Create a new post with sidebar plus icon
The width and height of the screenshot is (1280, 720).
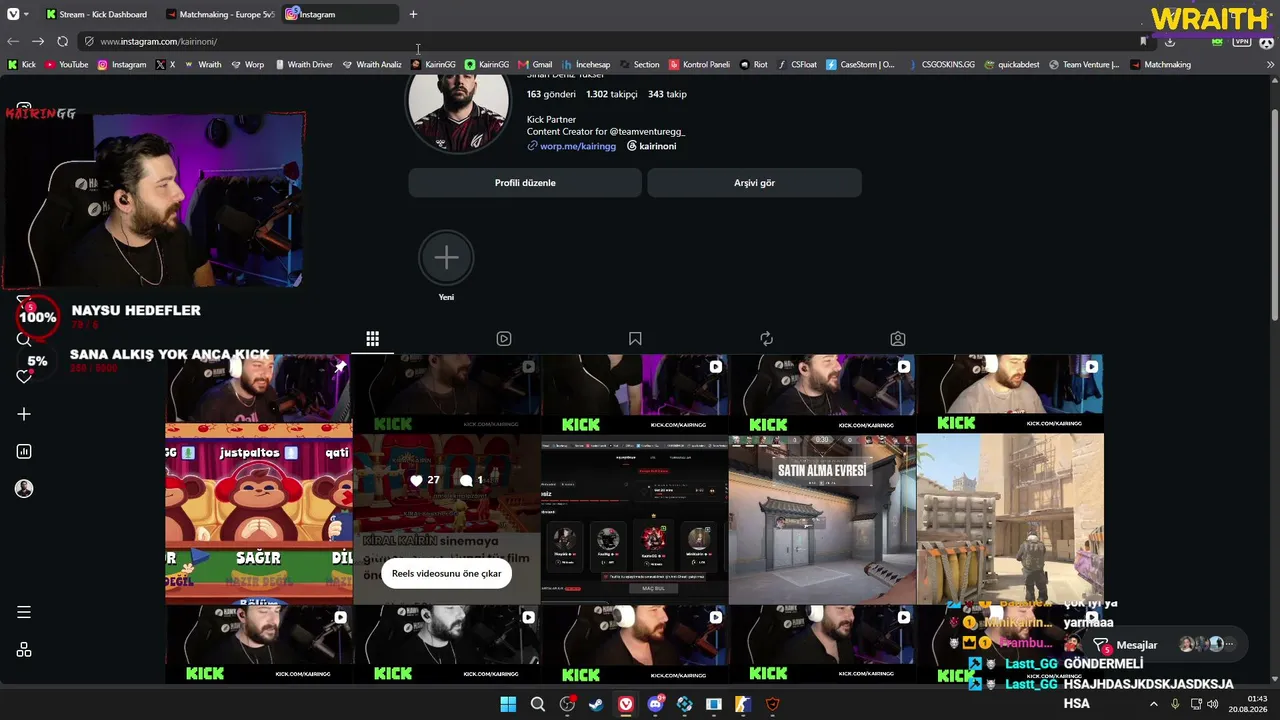[x=24, y=414]
